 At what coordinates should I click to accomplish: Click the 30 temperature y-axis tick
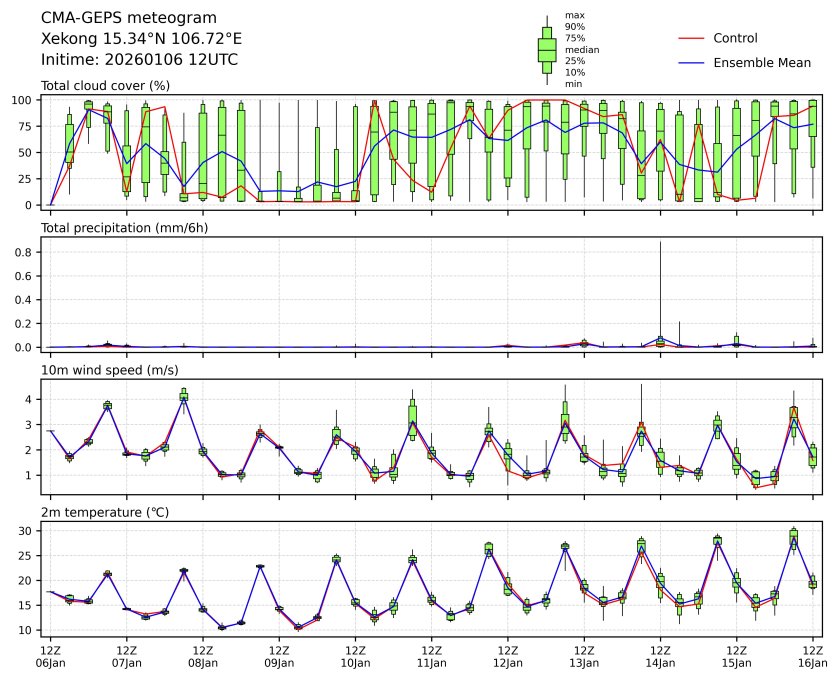pos(27,531)
